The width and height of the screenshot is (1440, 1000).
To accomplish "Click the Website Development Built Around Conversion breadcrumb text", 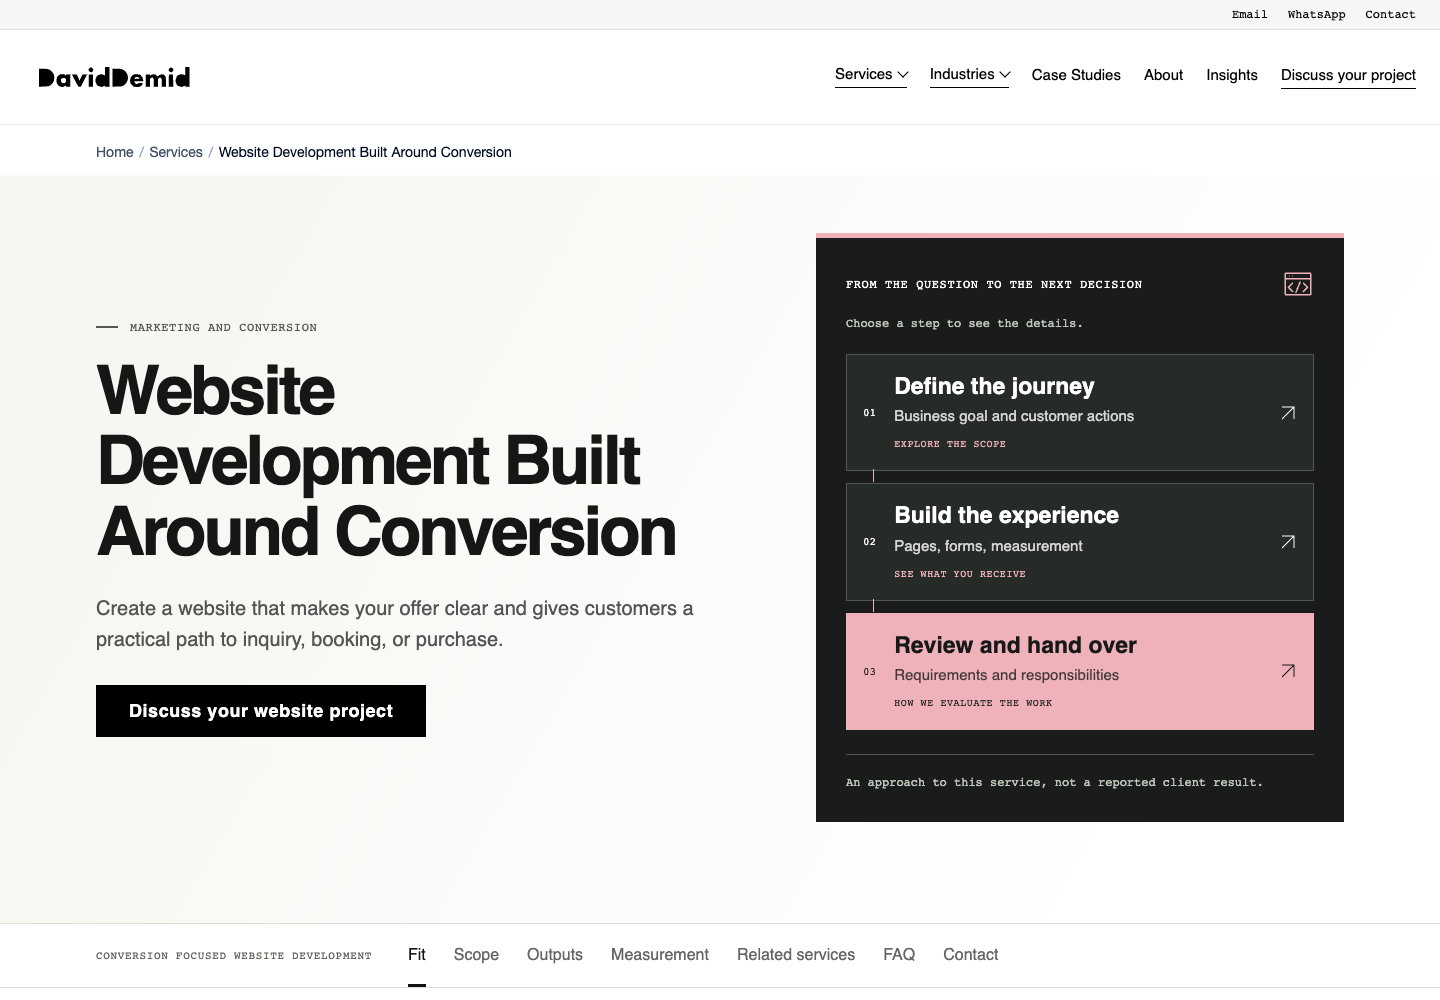I will [x=365, y=152].
